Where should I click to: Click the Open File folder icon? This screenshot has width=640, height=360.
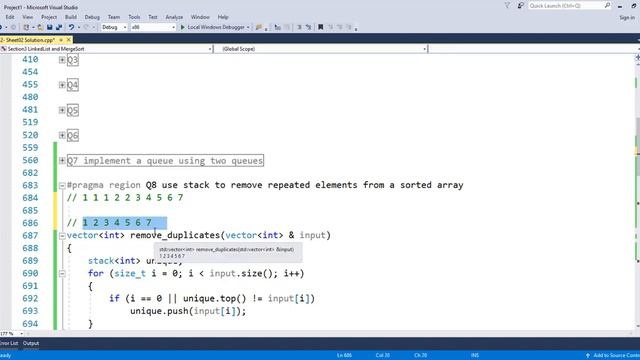pyautogui.click(x=40, y=27)
